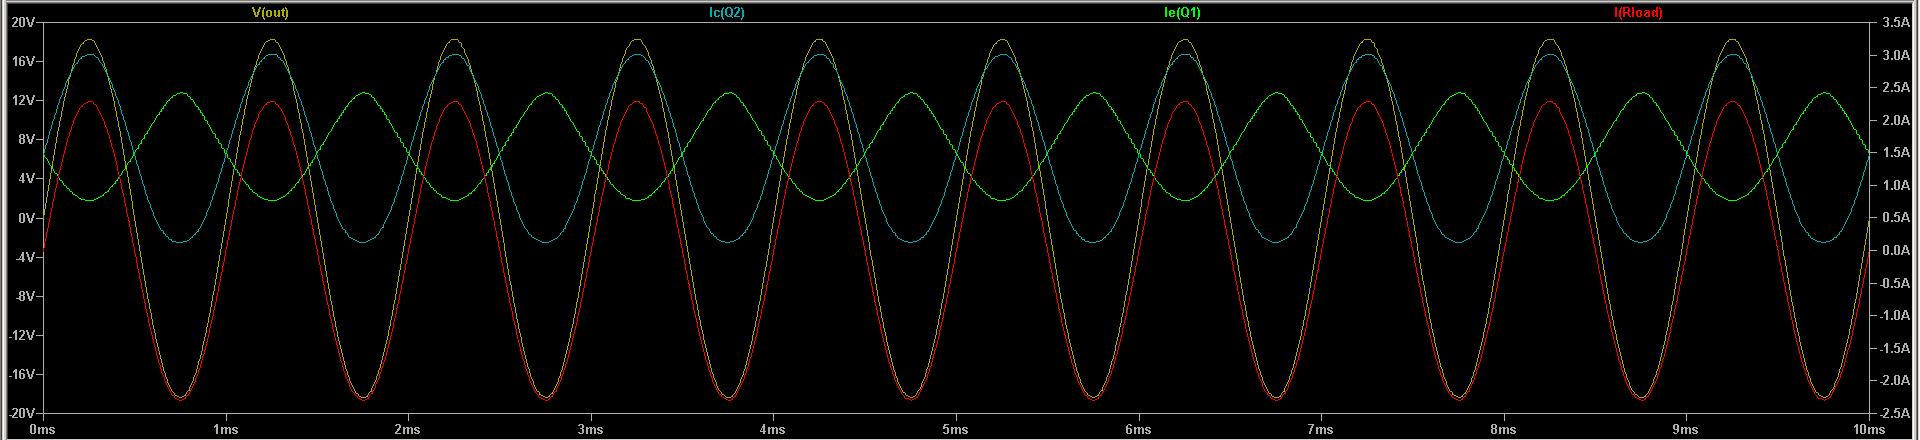This screenshot has width=1920, height=440.
Task: Click the 3.0A right axis label
Action: 1895,55
